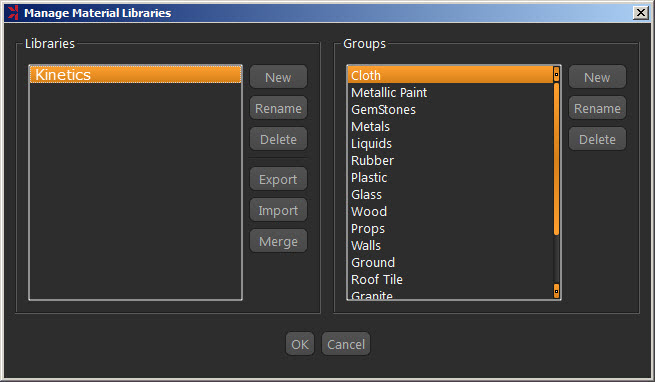Select the Liquids group
655x382 pixels.
point(450,143)
